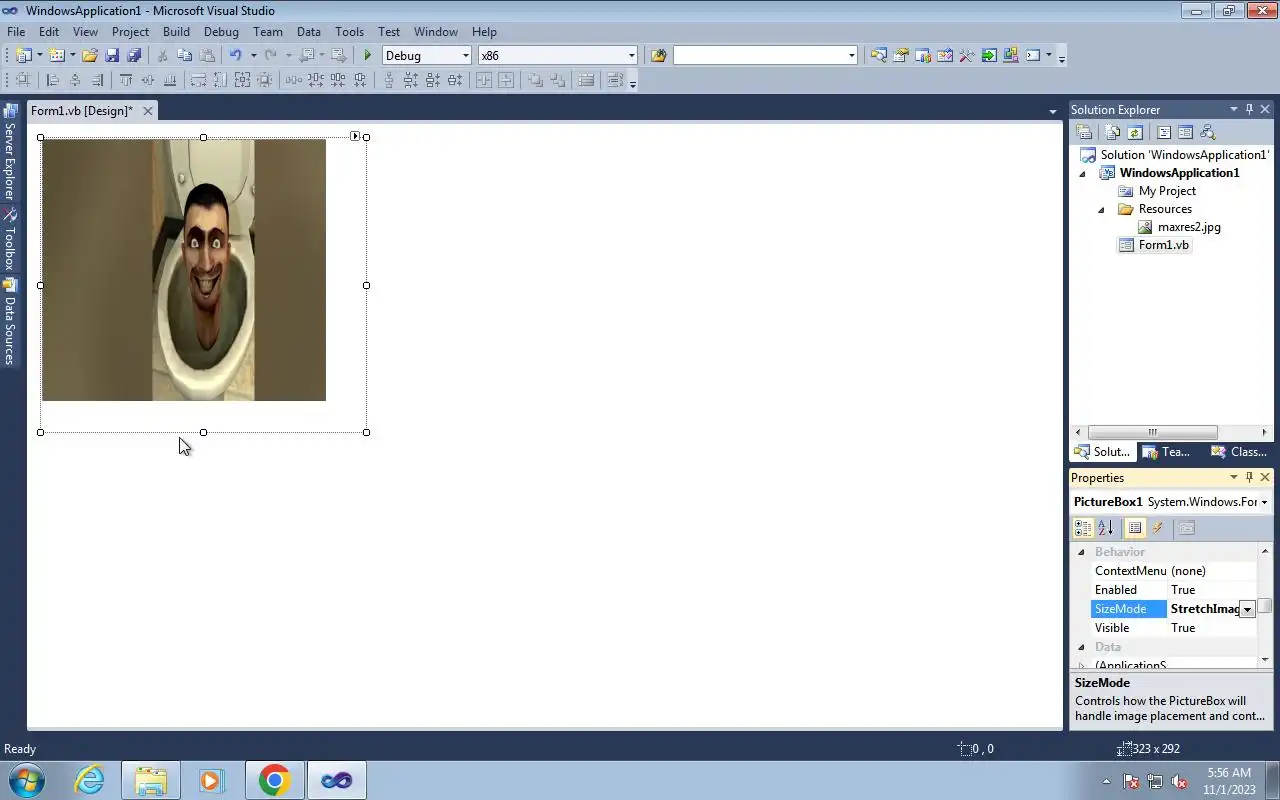Collapse the Behavior property category
The width and height of the screenshot is (1280, 800).
[1081, 552]
